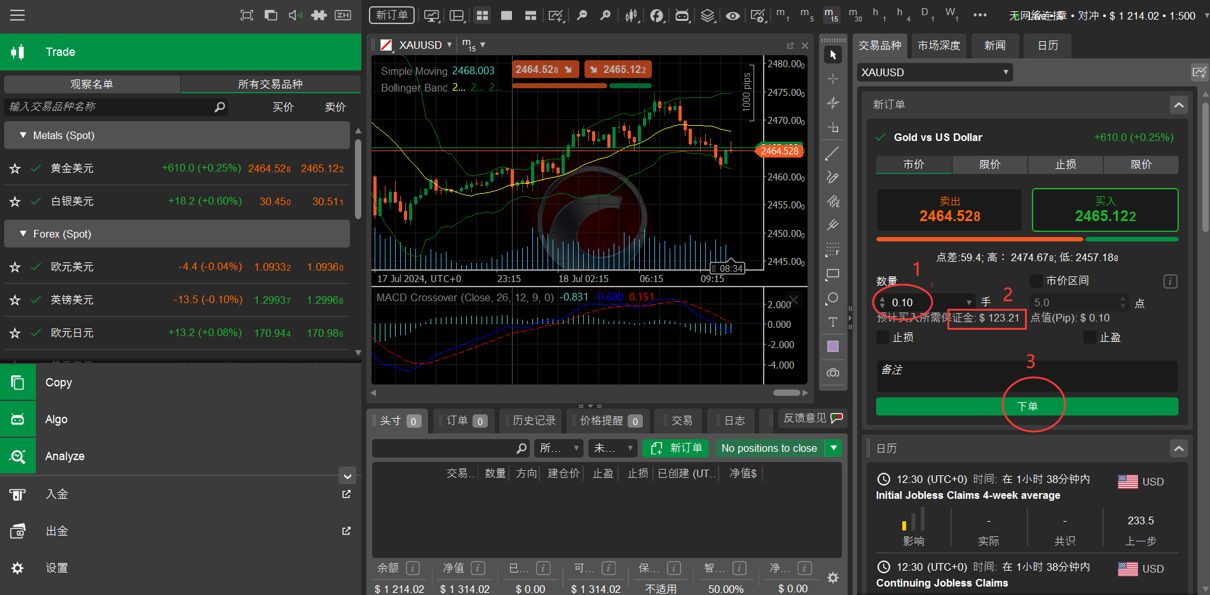Switch to the 日历 tab

pos(1047,45)
